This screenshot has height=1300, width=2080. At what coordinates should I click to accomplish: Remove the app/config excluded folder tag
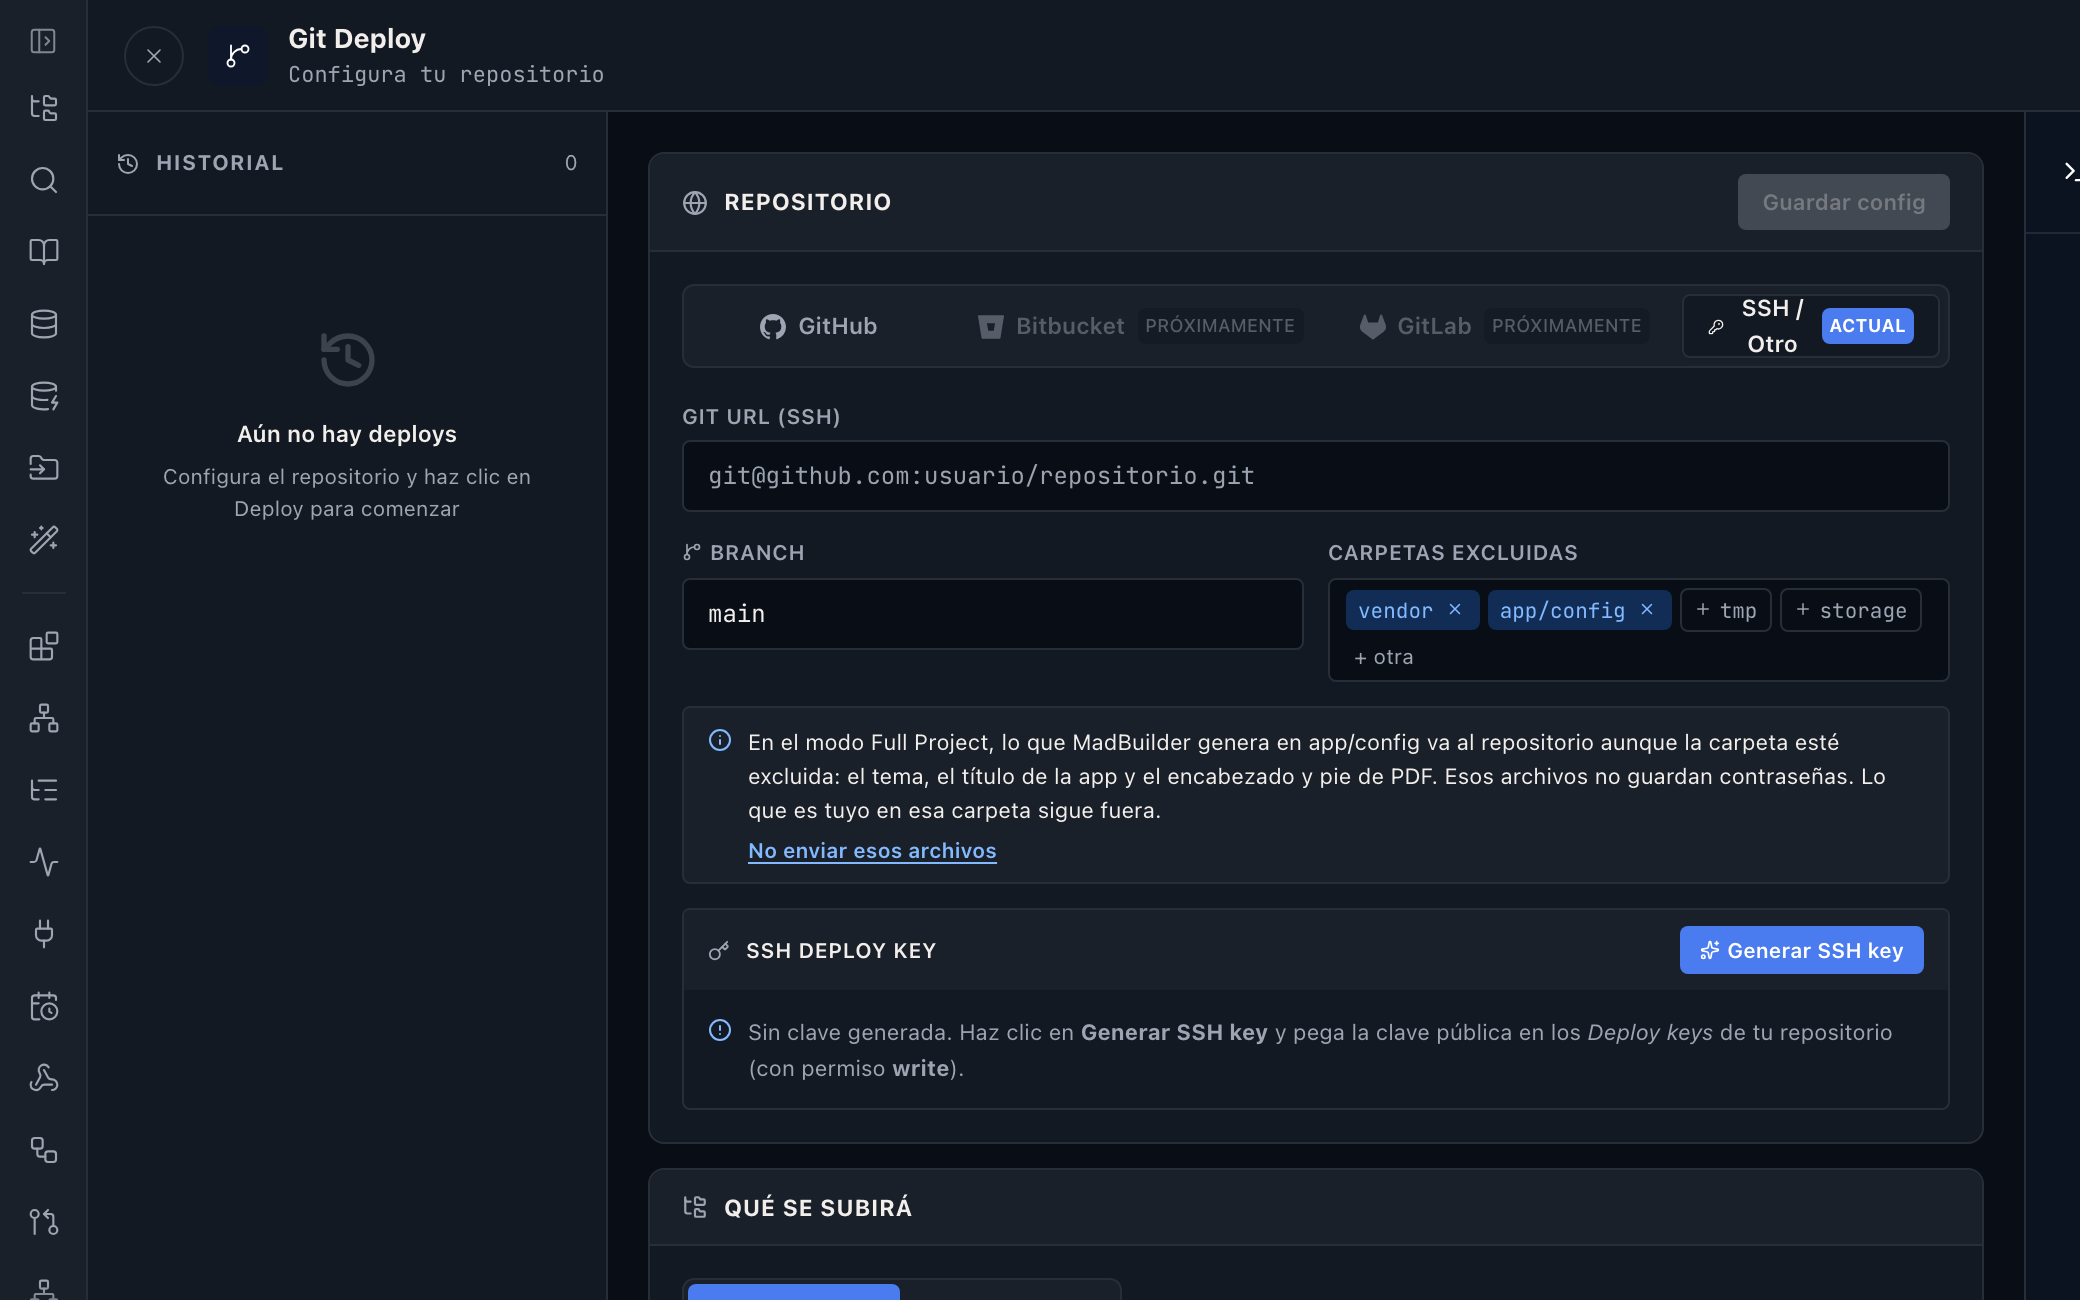(x=1647, y=610)
